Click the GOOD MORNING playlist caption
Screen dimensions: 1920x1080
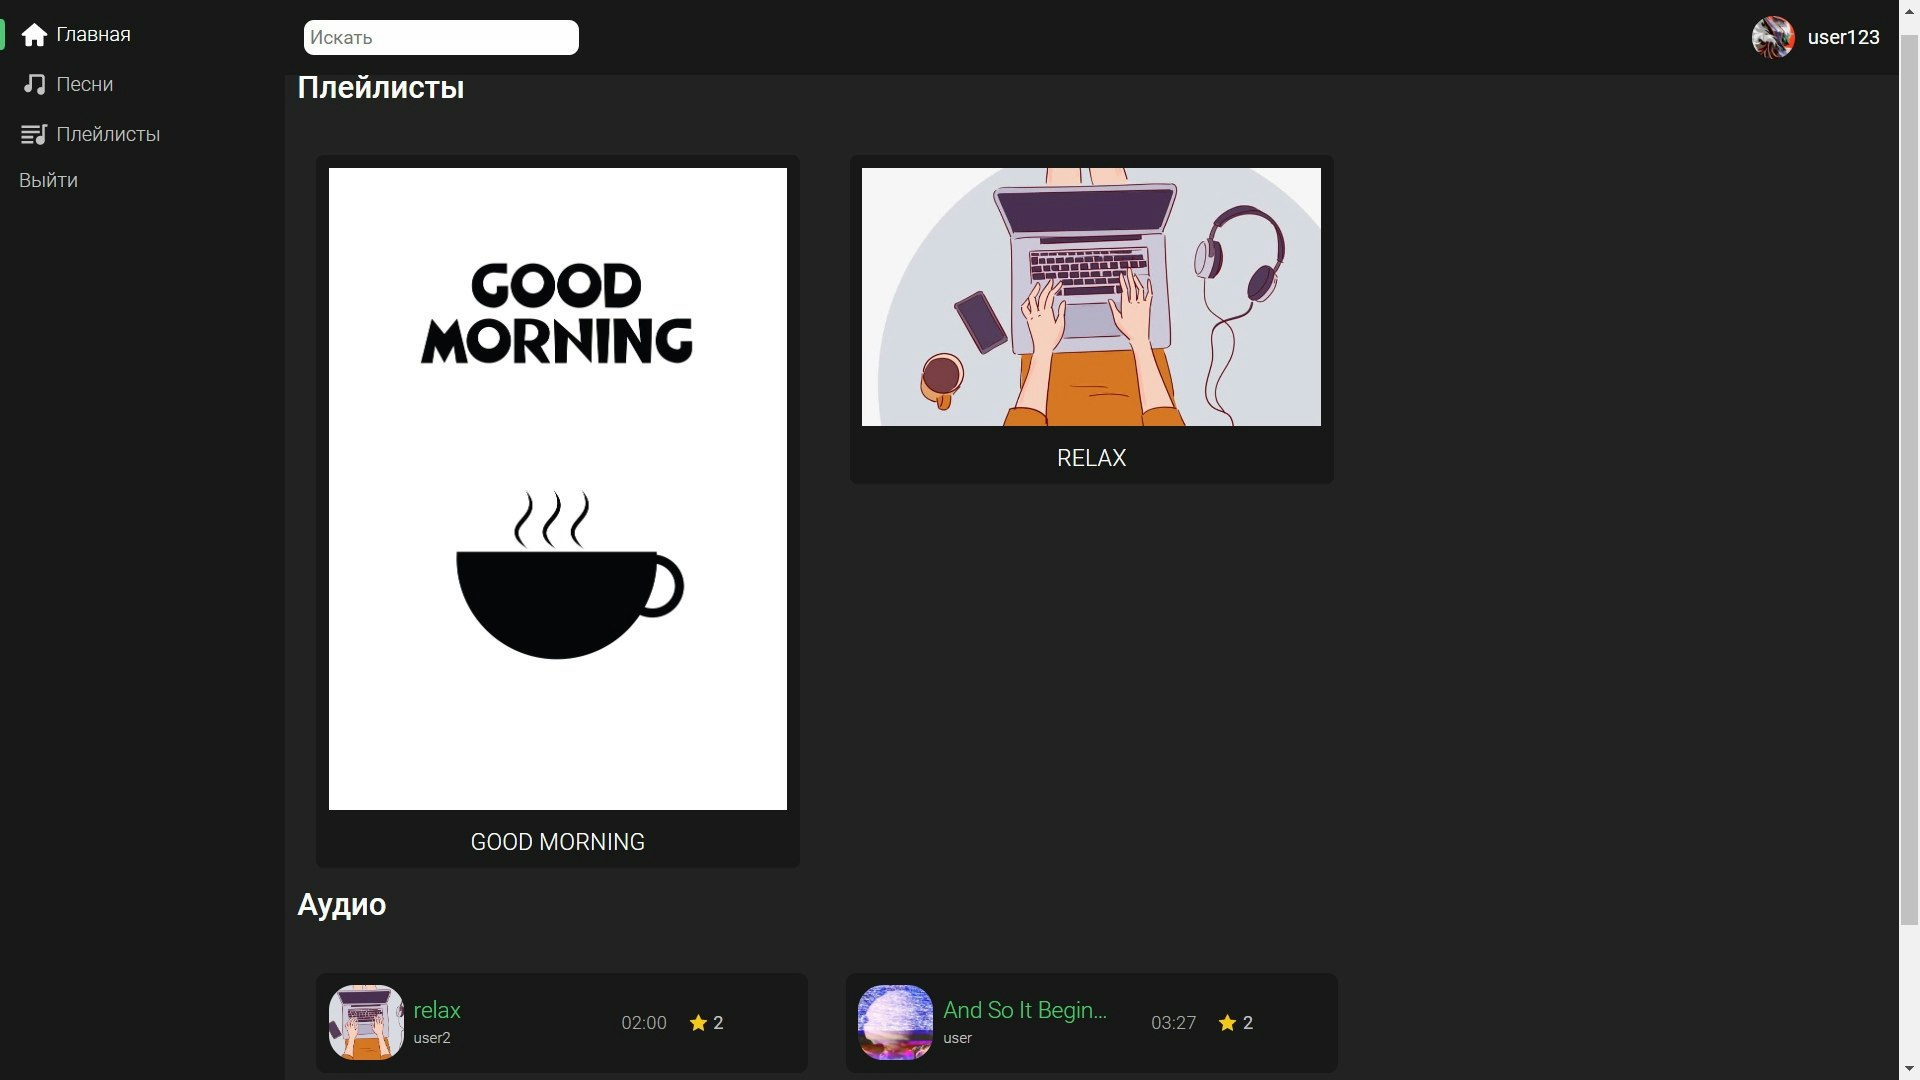(557, 842)
